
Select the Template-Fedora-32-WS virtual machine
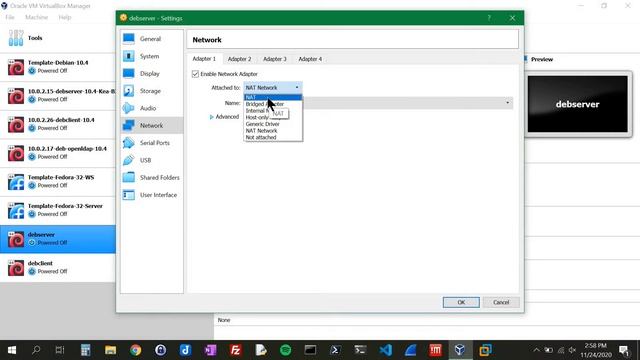coord(58,182)
